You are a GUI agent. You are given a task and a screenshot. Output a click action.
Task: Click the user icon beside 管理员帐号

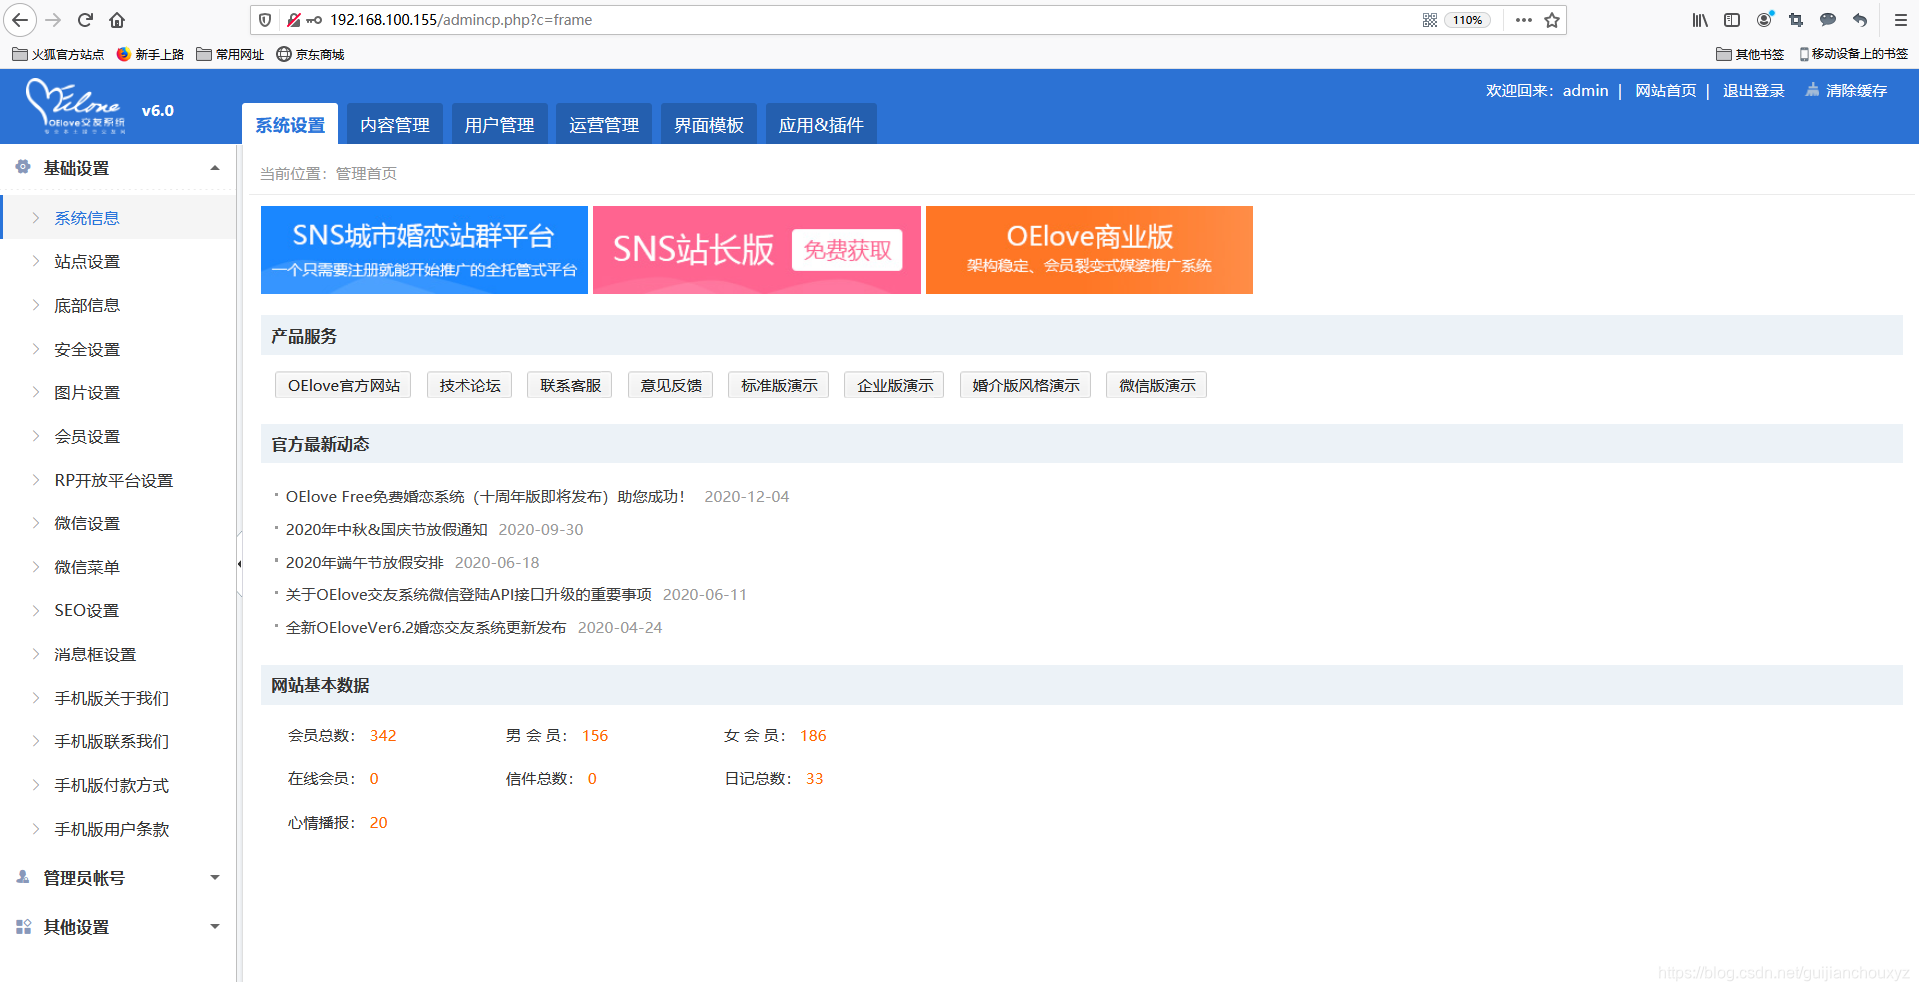pos(23,877)
